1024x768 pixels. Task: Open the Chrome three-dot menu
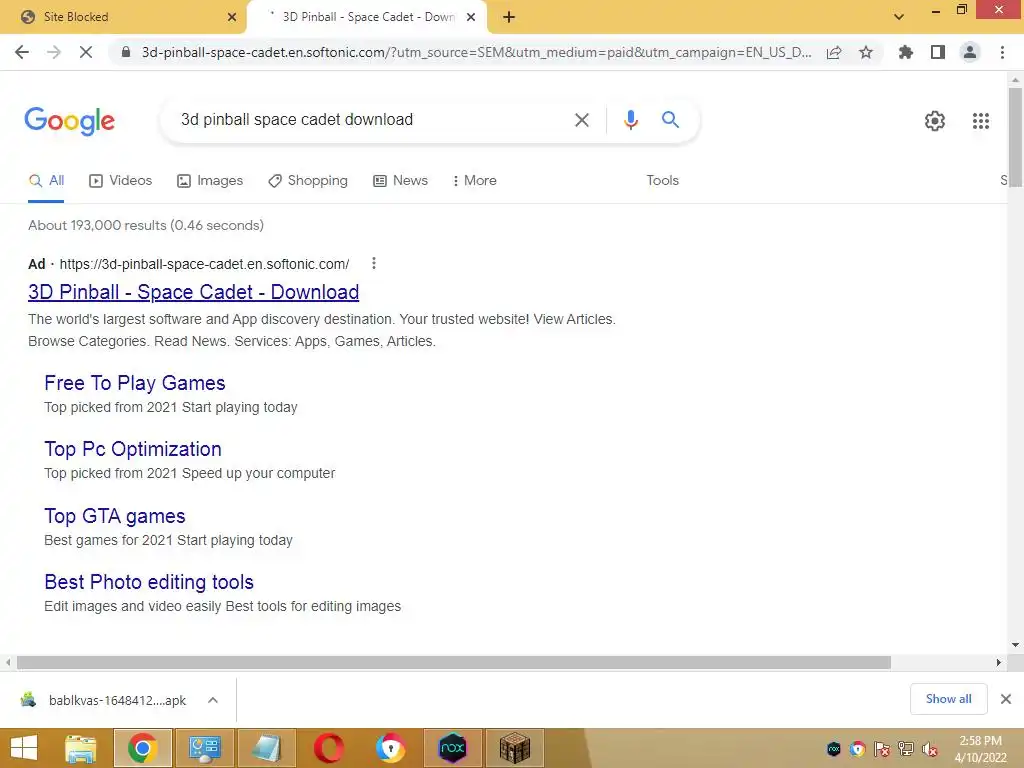[x=1002, y=52]
